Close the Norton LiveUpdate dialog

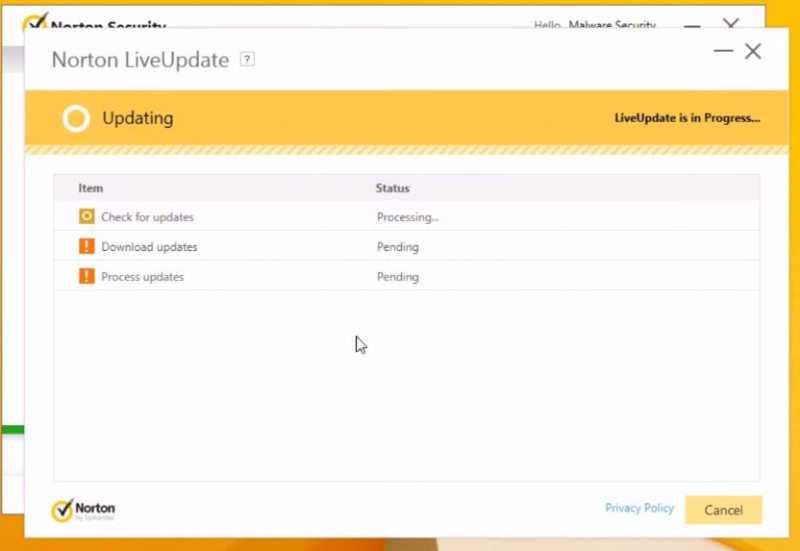click(753, 51)
